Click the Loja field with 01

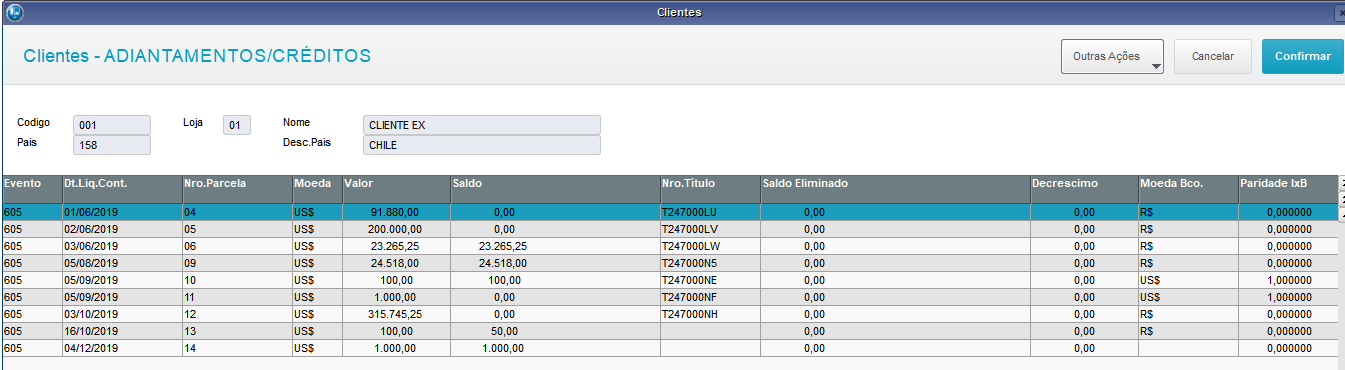pos(237,125)
